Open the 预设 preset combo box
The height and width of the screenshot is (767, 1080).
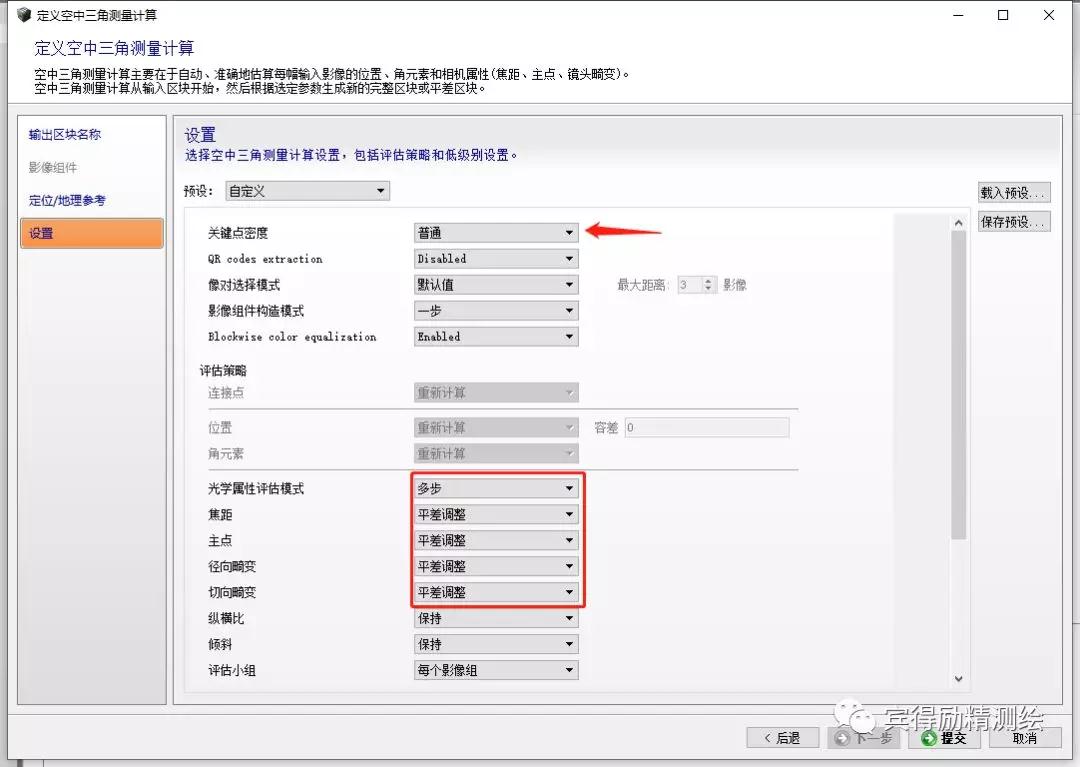(x=307, y=191)
